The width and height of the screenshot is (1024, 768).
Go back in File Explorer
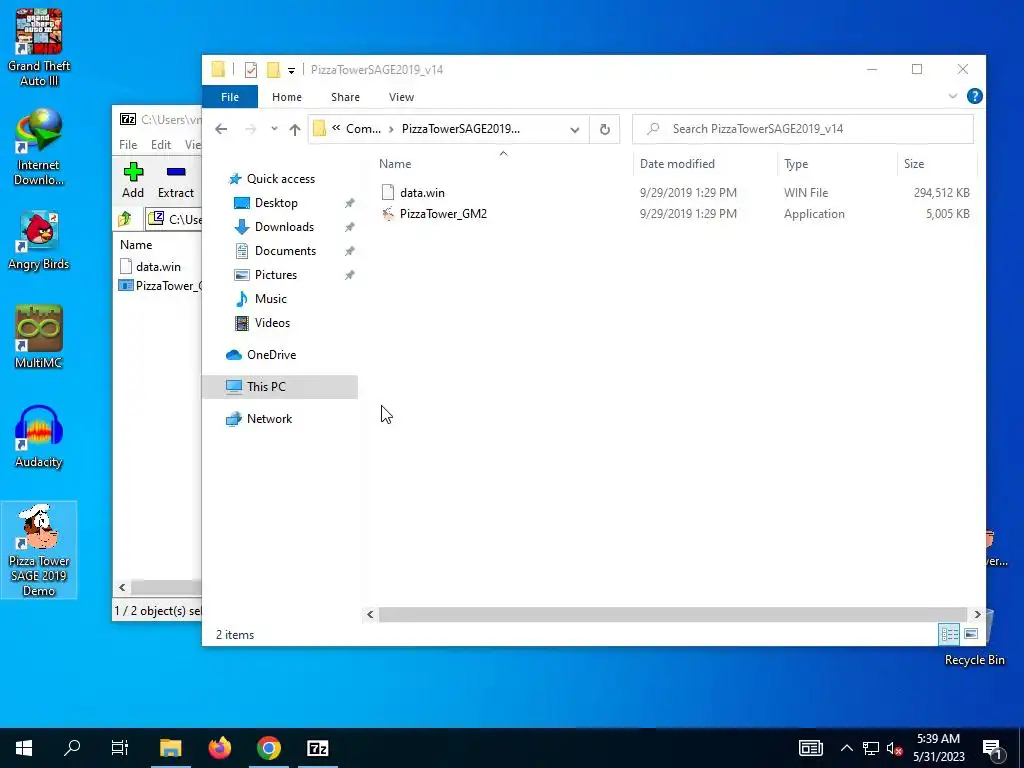[x=221, y=129]
